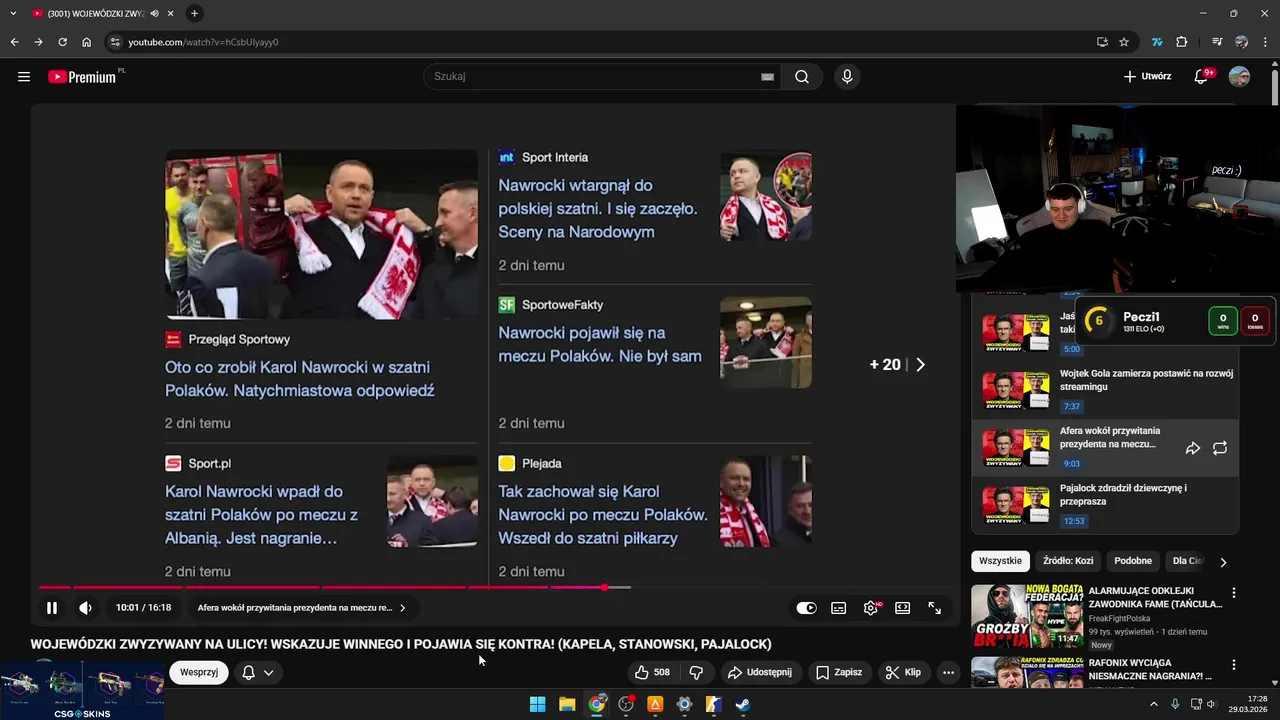The width and height of the screenshot is (1280, 720).
Task: Open YouTube account avatar menu
Action: click(x=1239, y=76)
